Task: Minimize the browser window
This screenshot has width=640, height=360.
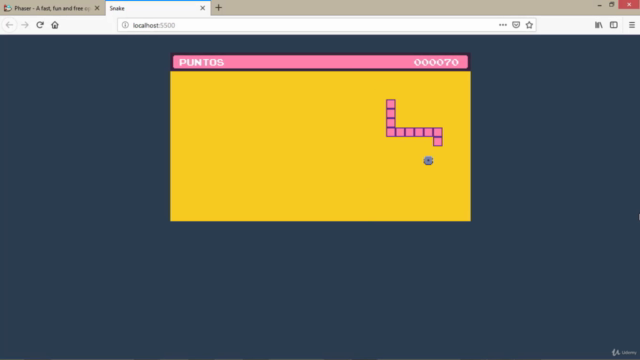Action: tap(599, 5)
